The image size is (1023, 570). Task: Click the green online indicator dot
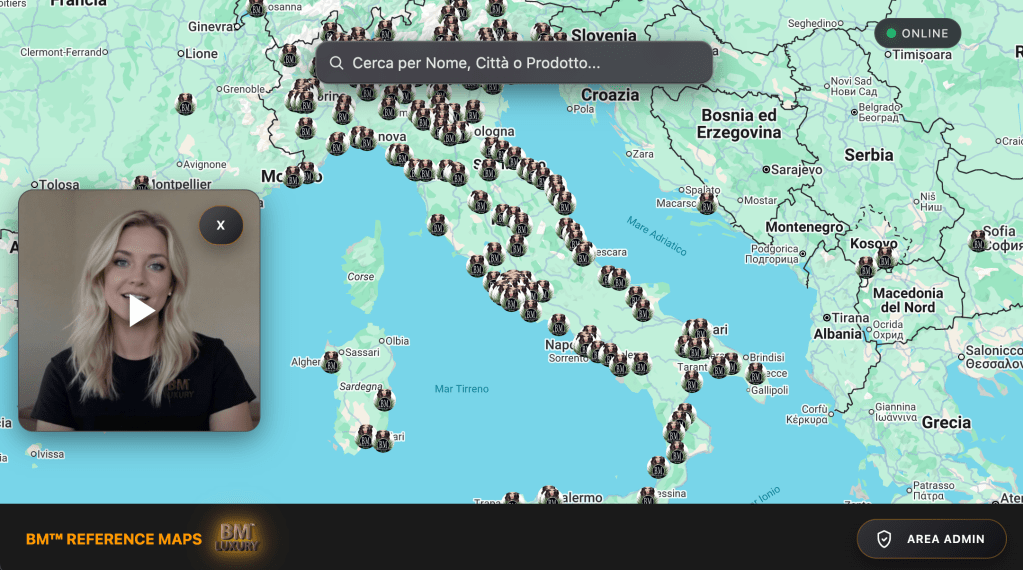click(891, 33)
